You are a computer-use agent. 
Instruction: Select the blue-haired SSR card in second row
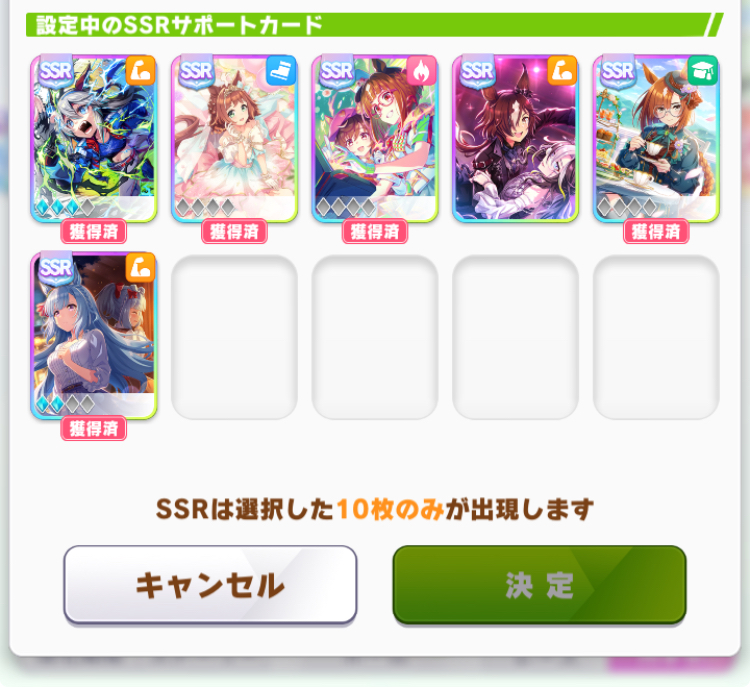coord(94,336)
